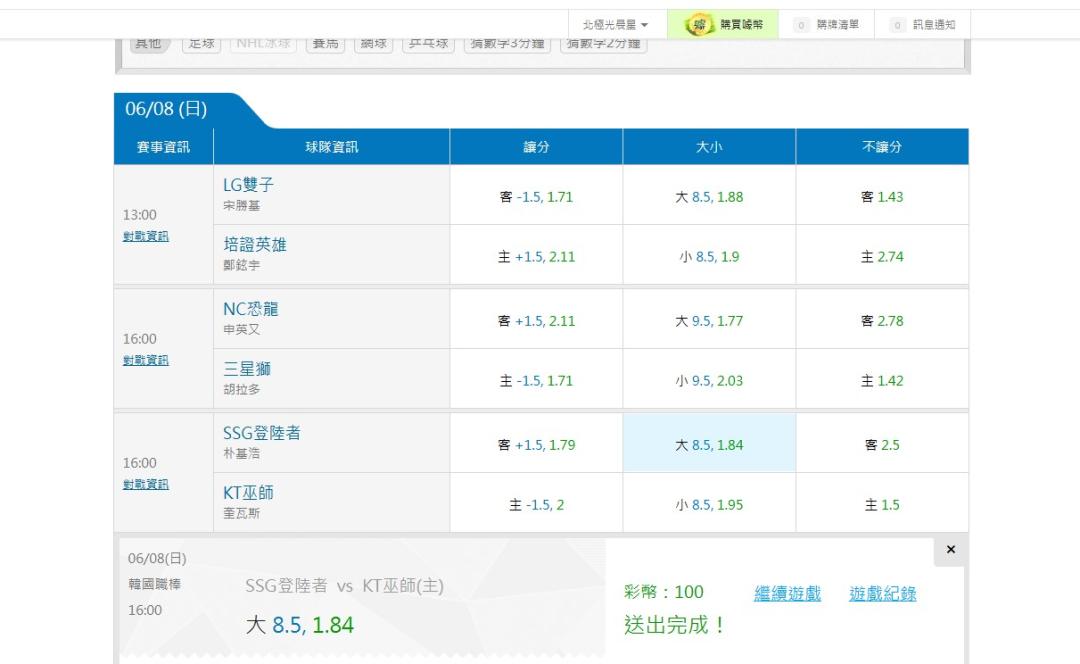Open team 培證英雄
The height and width of the screenshot is (664, 1080).
click(x=254, y=245)
